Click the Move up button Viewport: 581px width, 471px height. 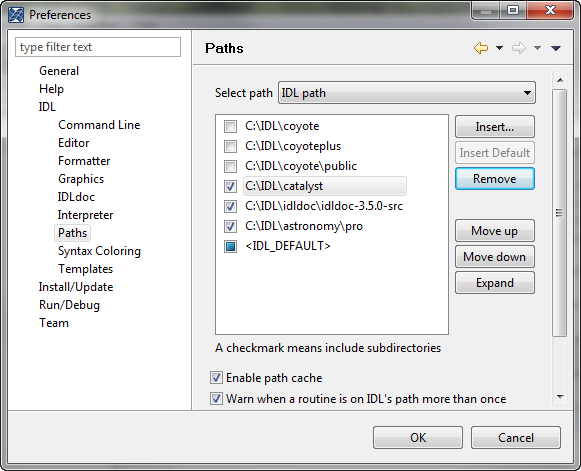[x=495, y=230]
